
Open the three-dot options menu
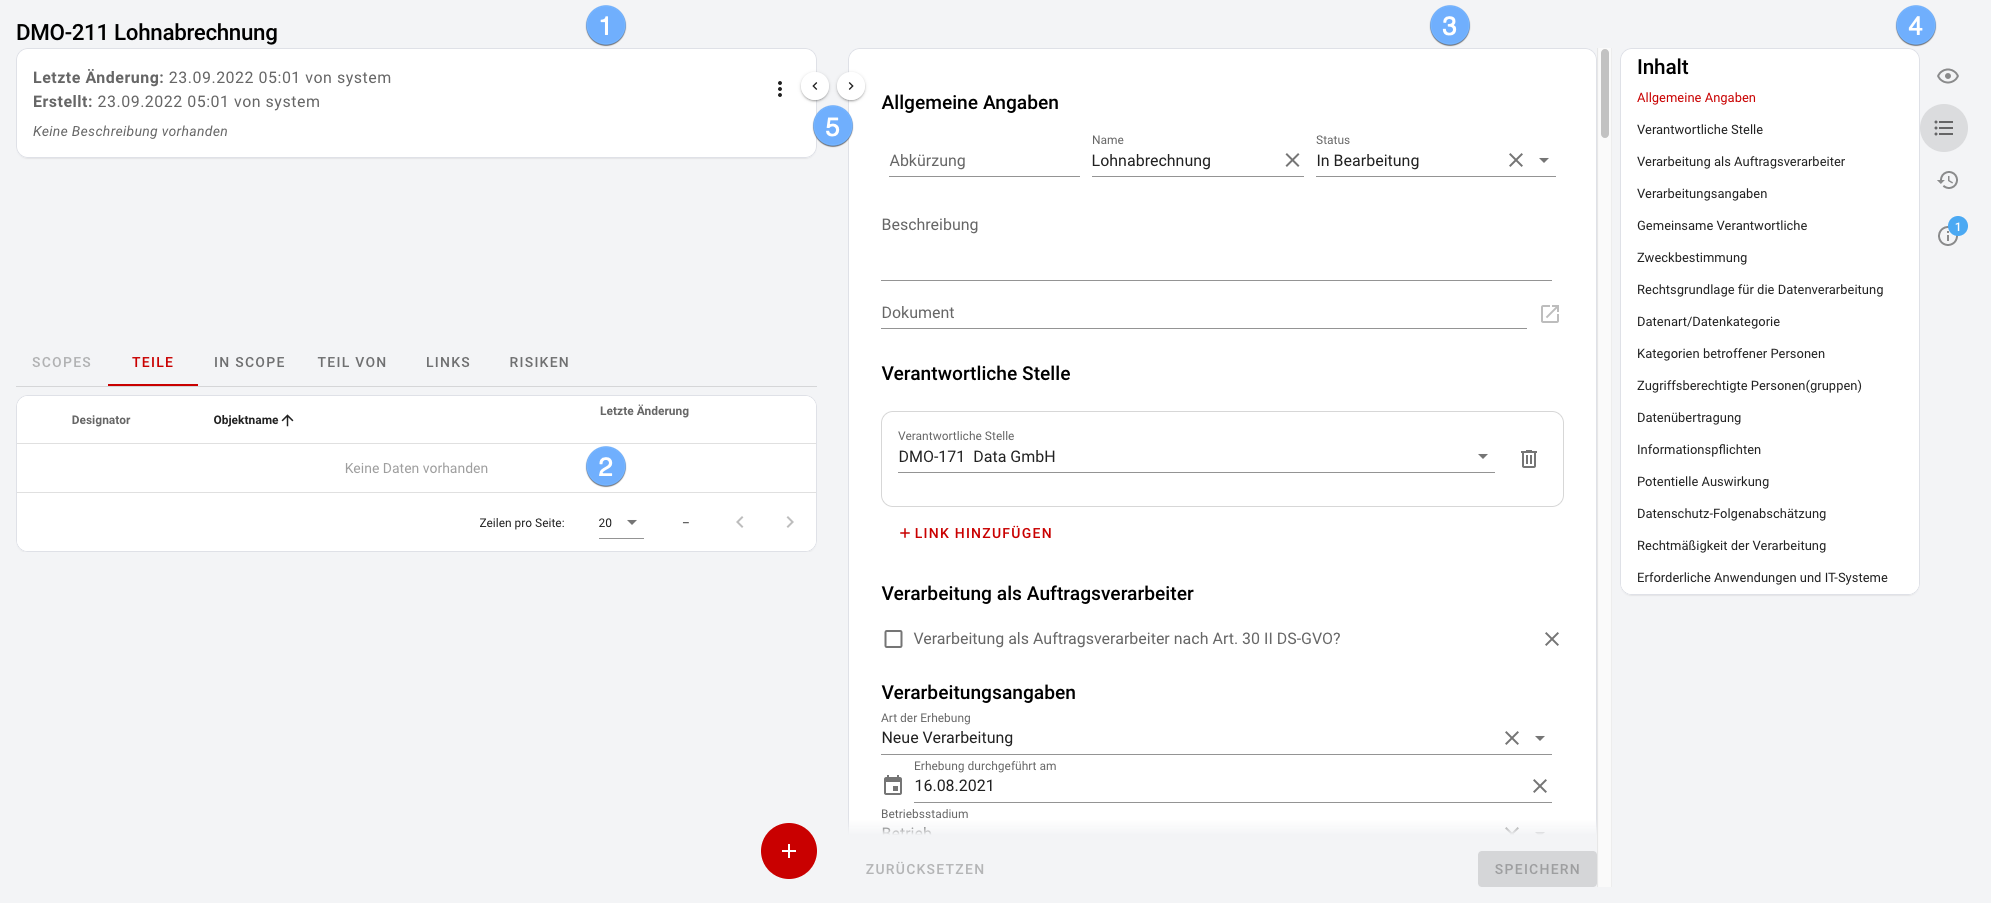coord(780,88)
